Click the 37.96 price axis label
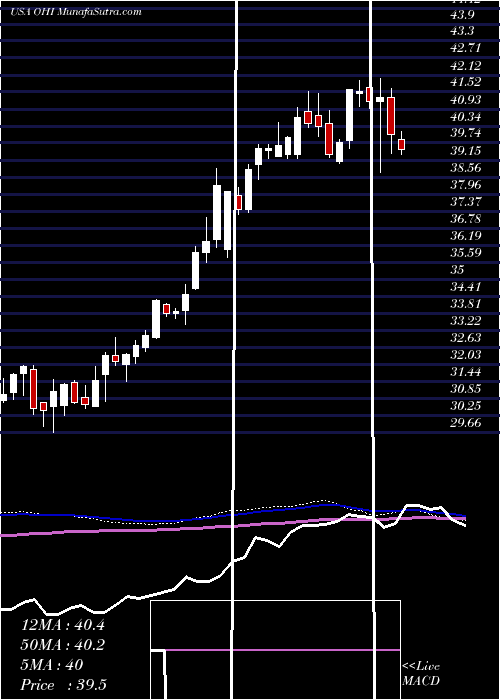The width and height of the screenshot is (500, 700). click(x=467, y=185)
